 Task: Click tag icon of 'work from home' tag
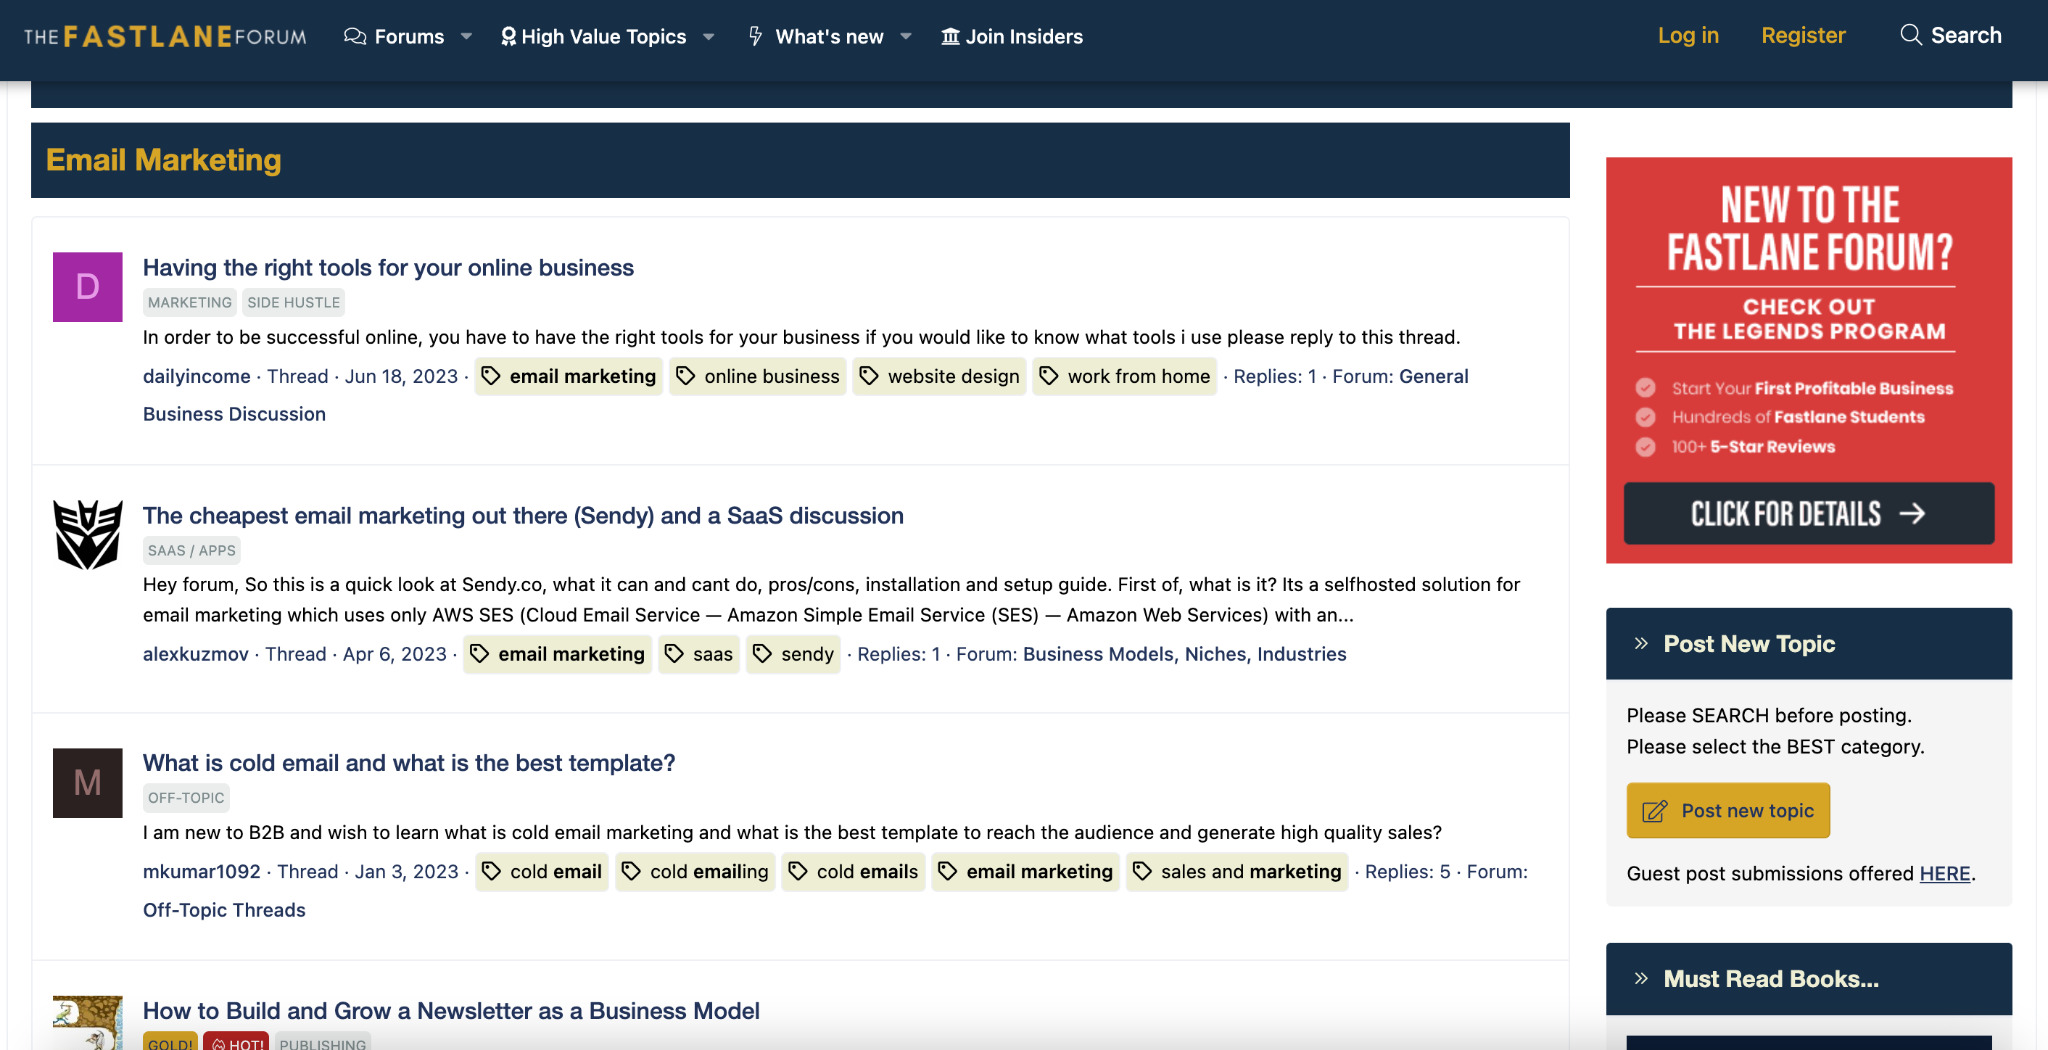click(1049, 376)
